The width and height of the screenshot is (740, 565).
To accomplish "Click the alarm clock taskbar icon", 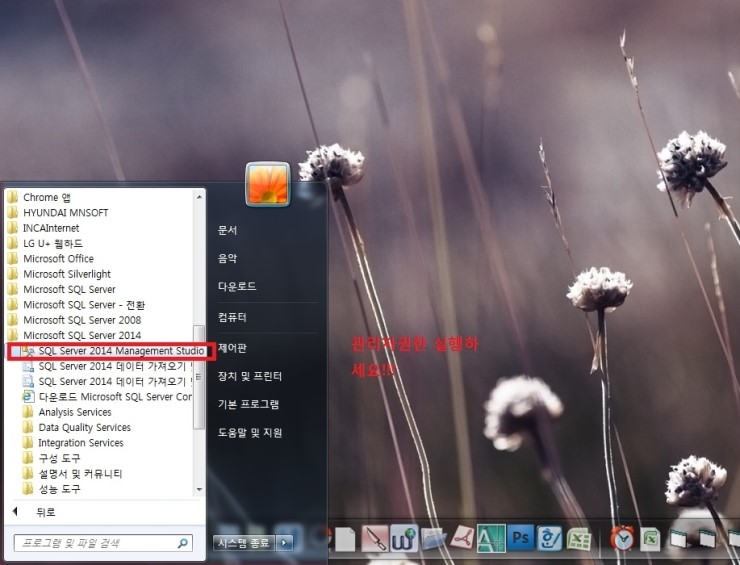I will click(x=622, y=538).
